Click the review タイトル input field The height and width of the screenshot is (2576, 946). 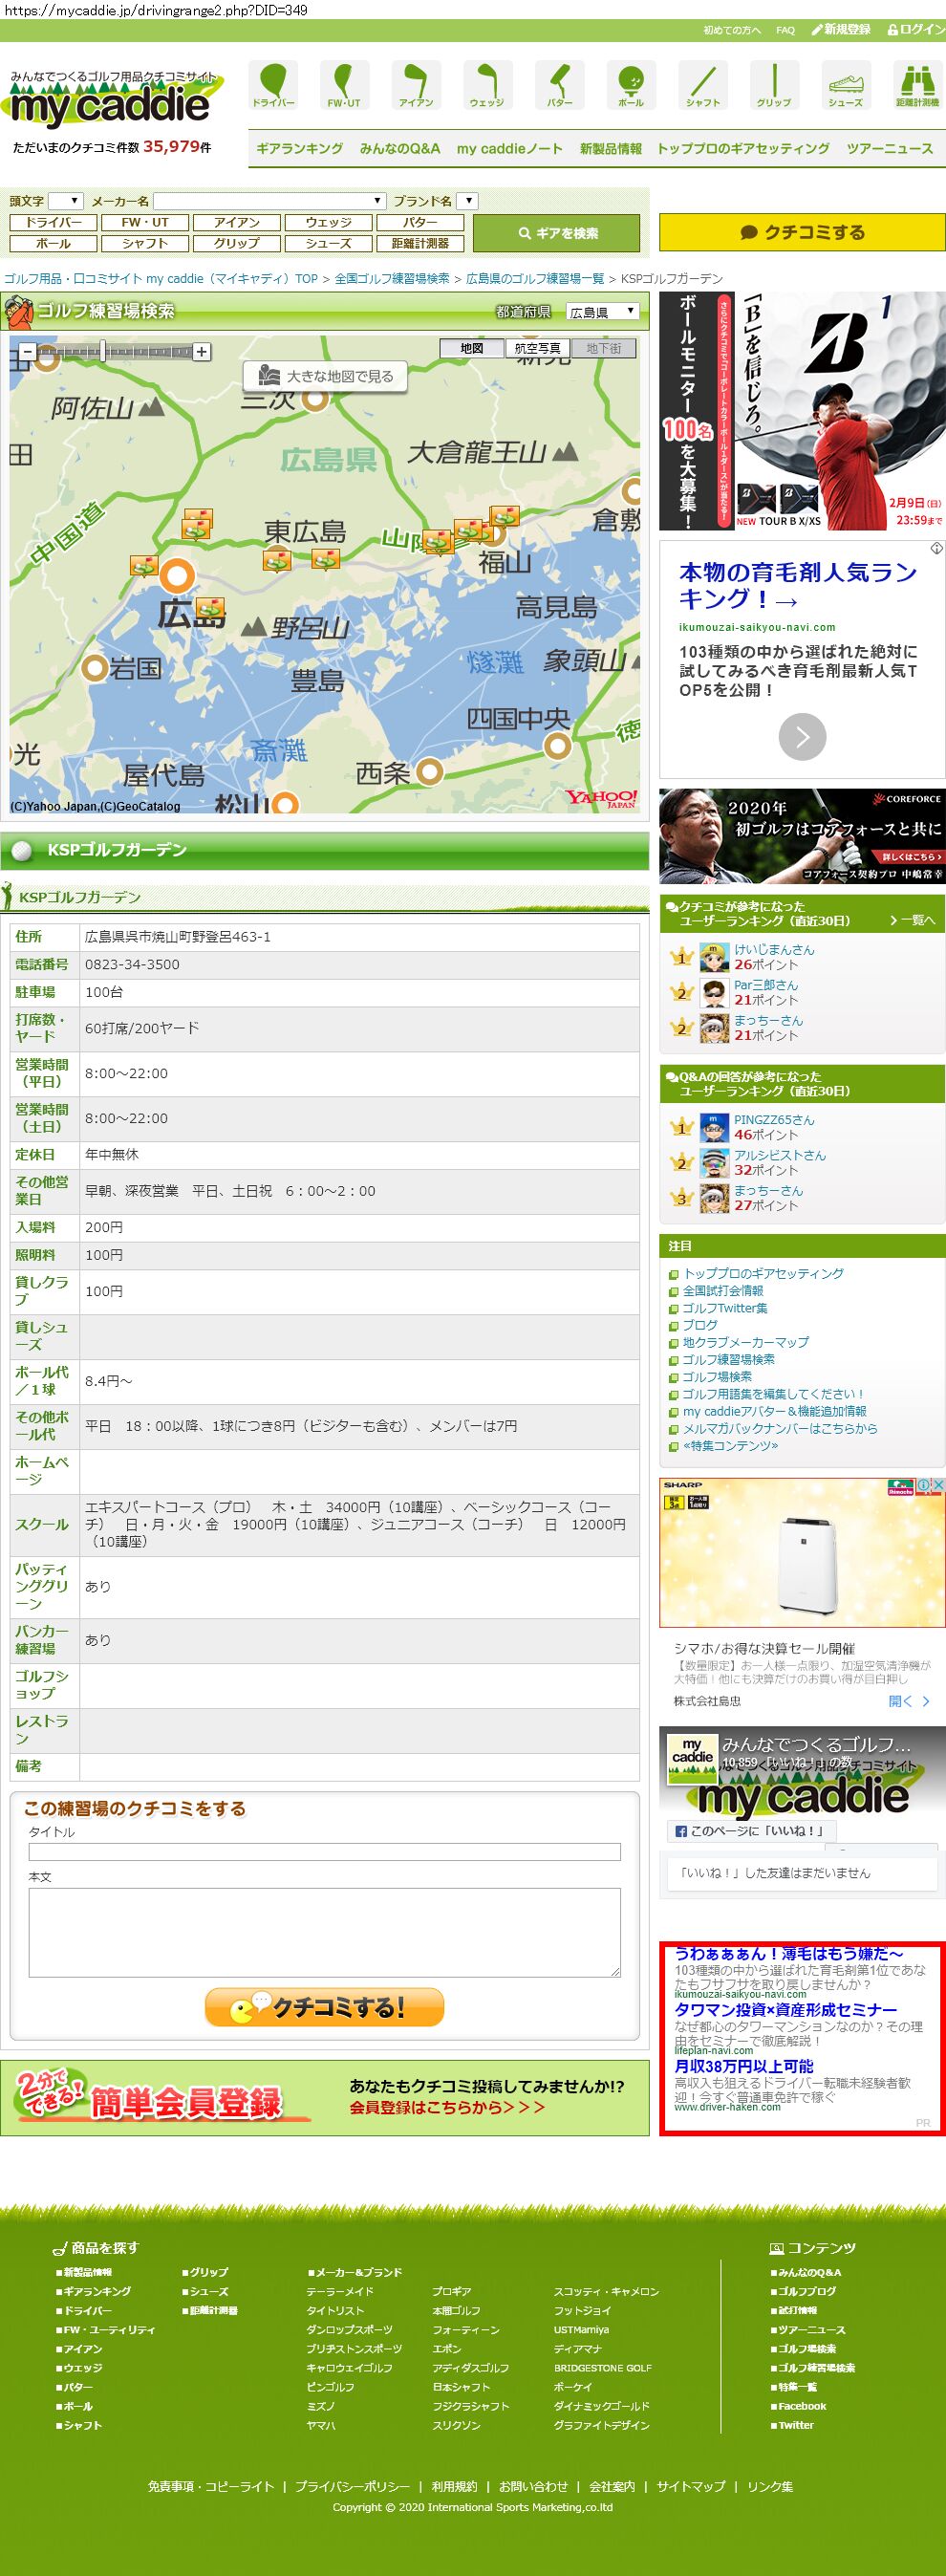[x=324, y=1852]
